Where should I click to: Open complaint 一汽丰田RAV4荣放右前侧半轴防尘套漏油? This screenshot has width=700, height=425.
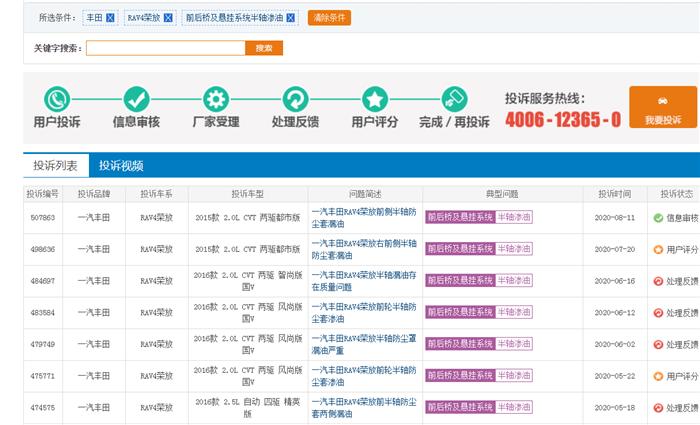click(364, 250)
